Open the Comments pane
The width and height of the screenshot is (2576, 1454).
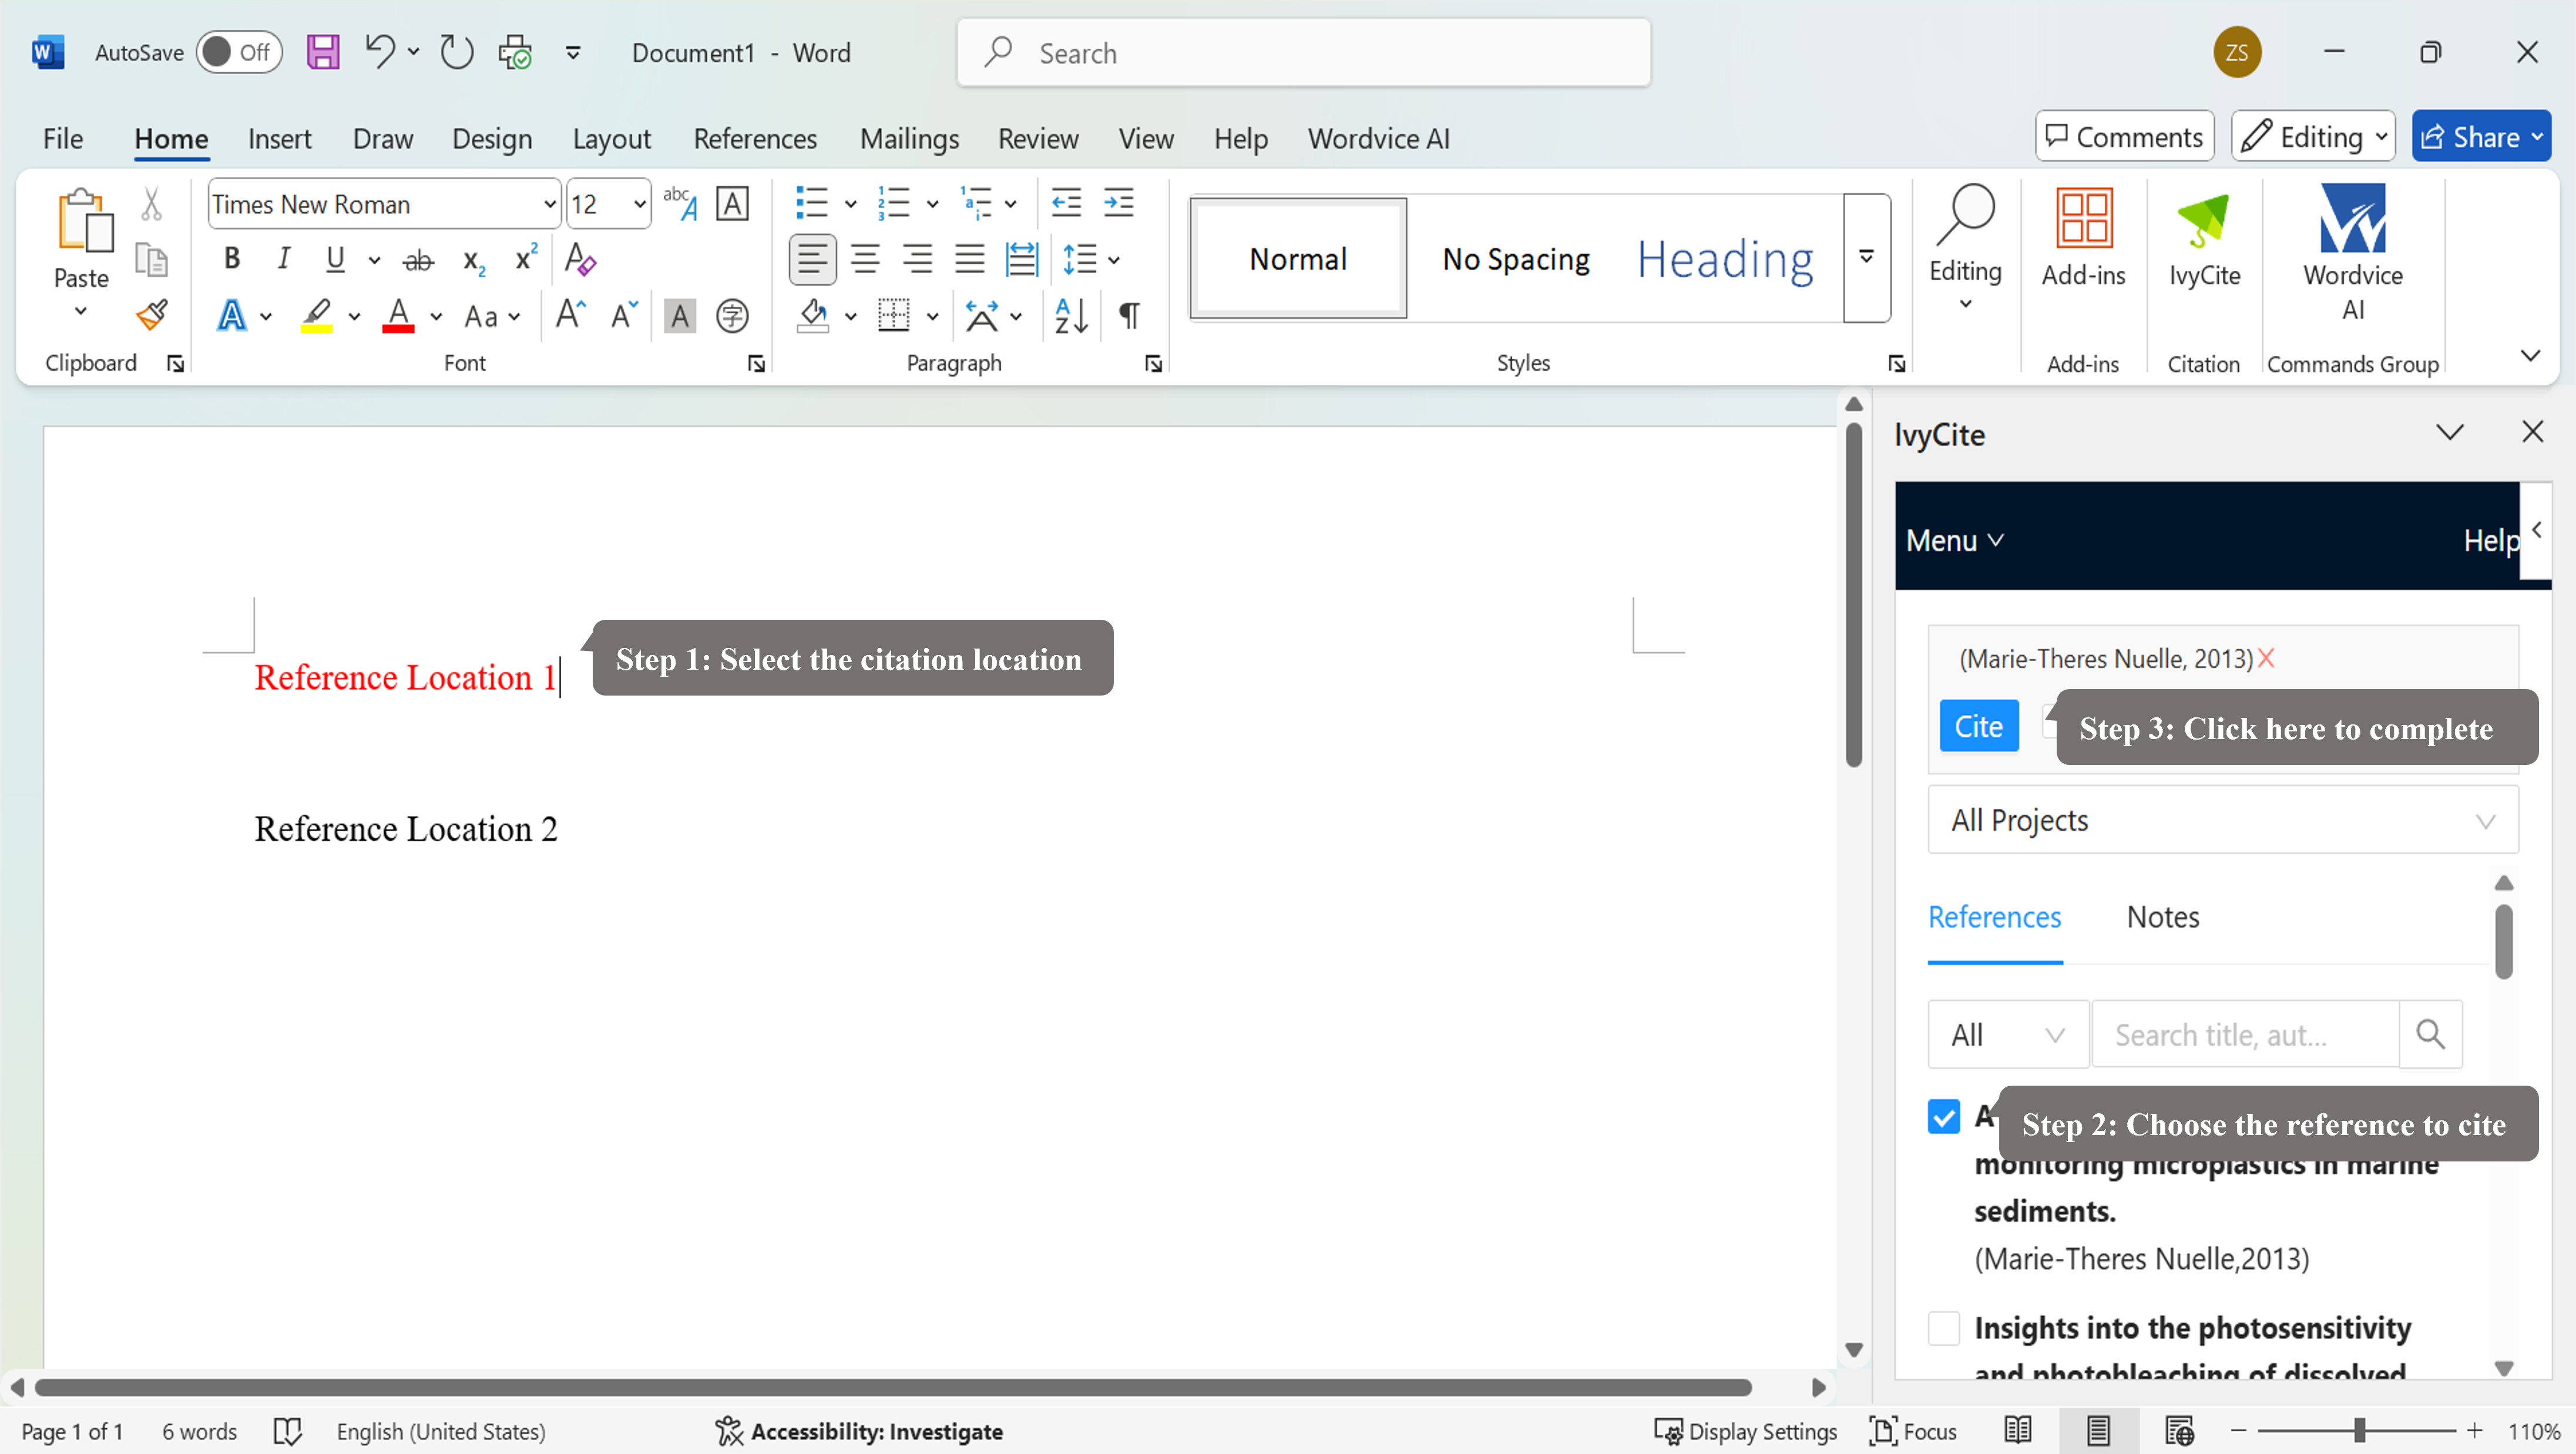click(2124, 137)
